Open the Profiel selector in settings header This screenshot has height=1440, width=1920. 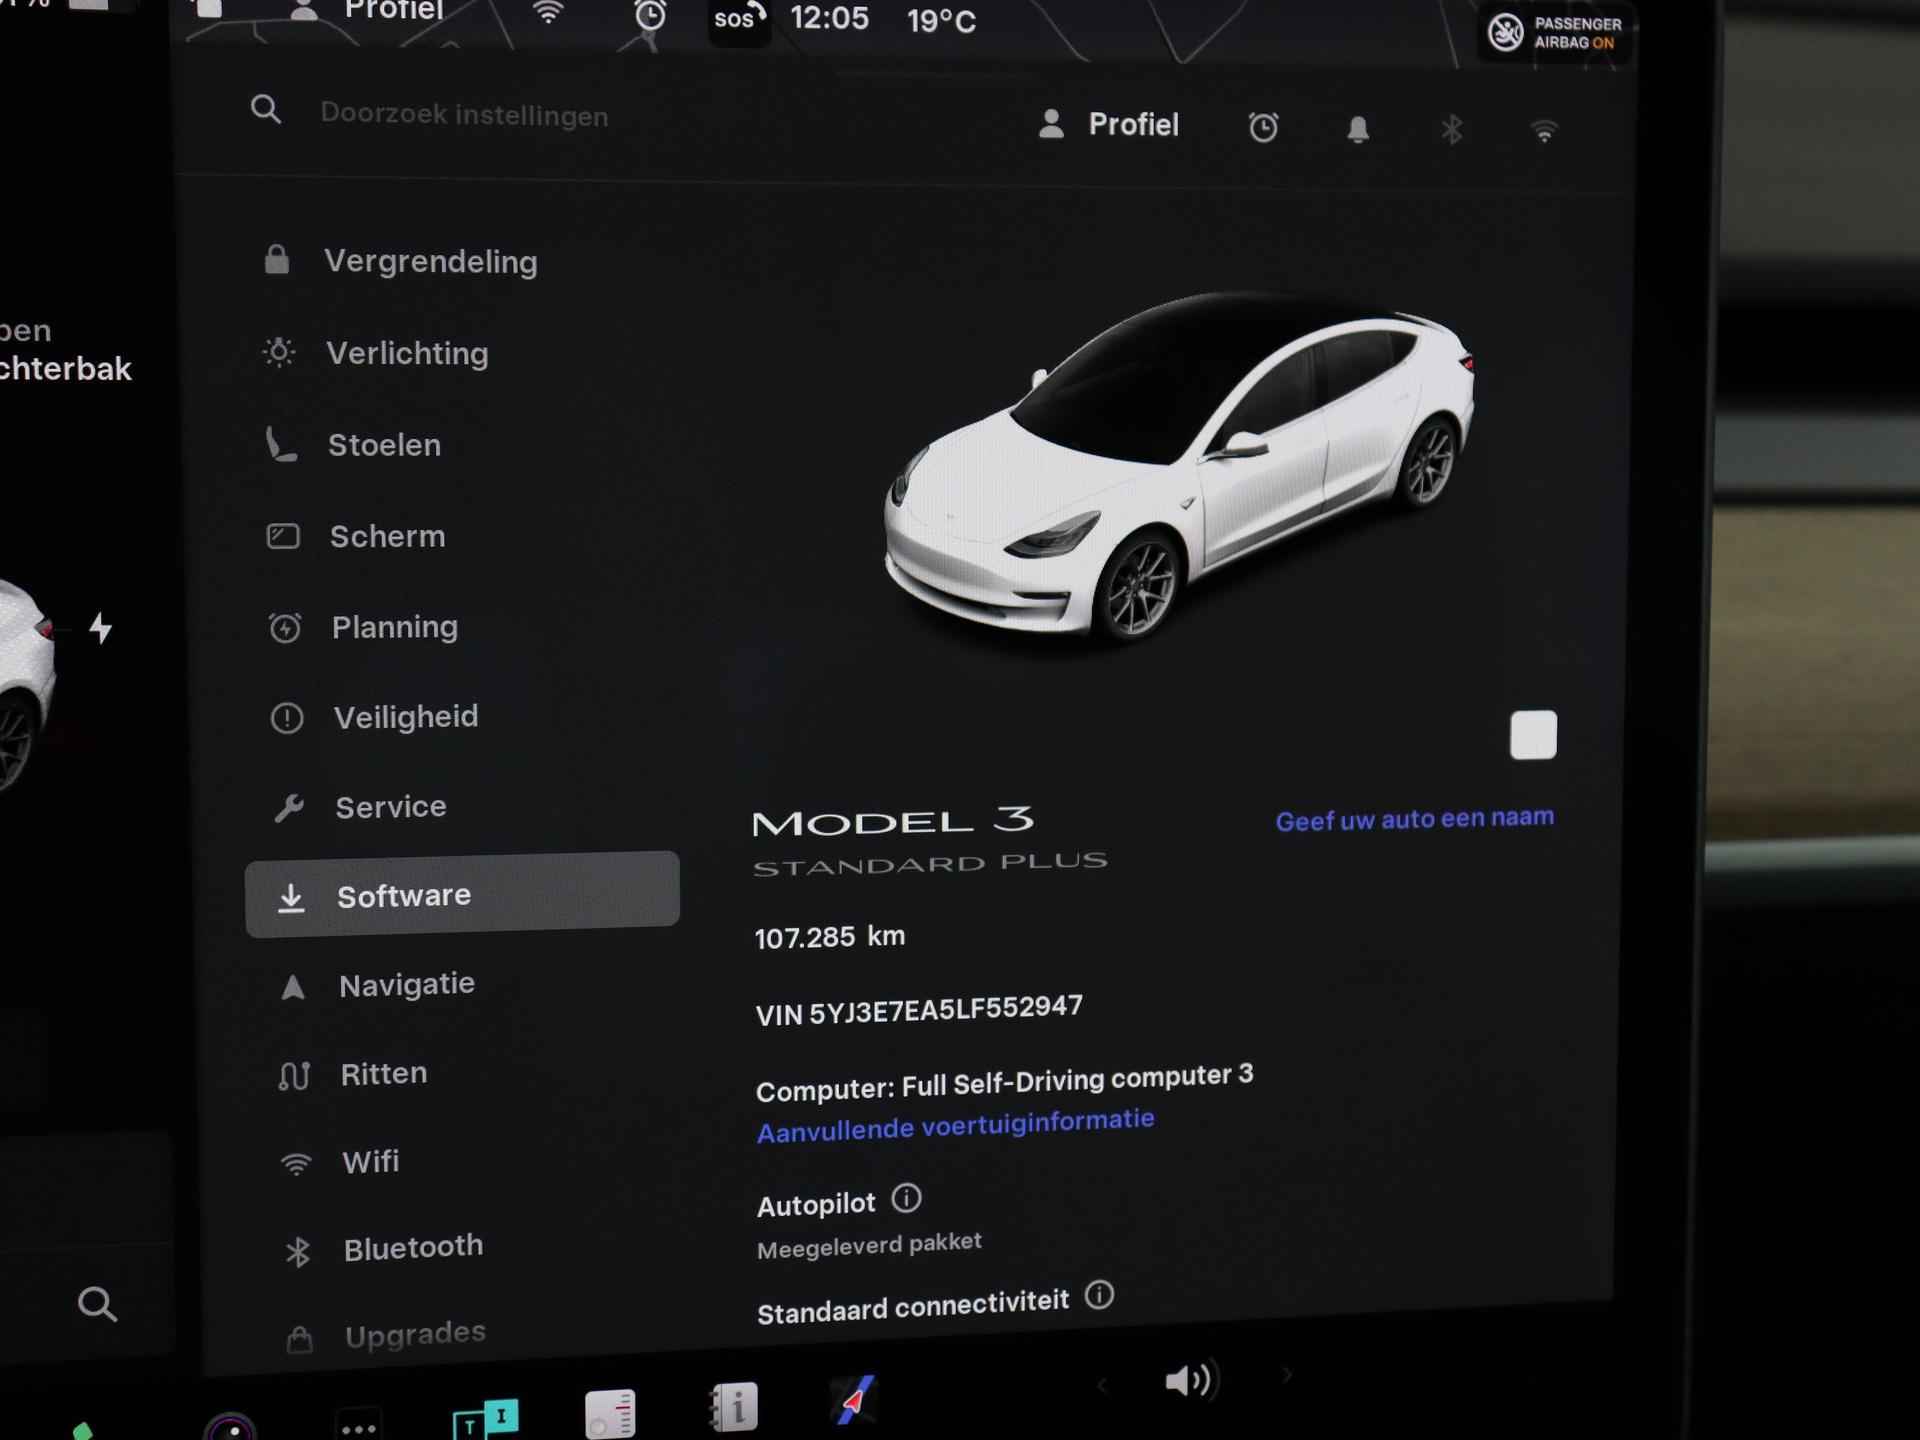tap(1109, 124)
